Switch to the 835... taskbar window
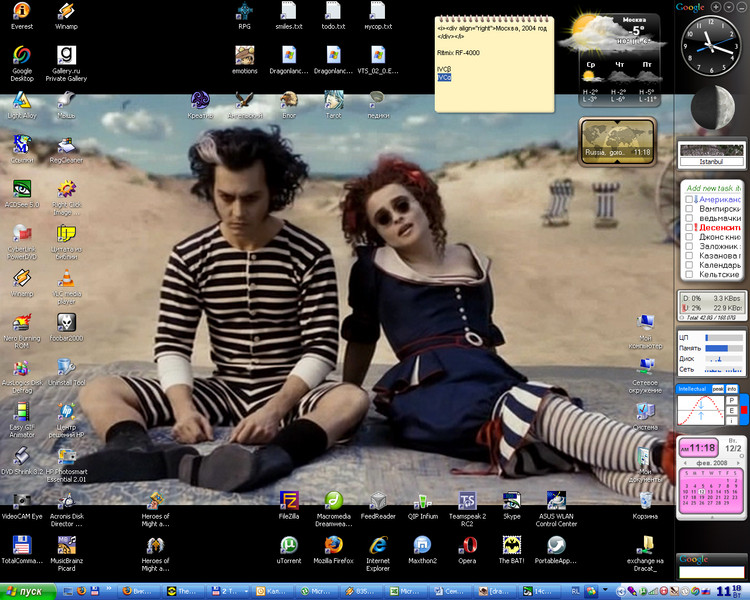 pyautogui.click(x=362, y=591)
